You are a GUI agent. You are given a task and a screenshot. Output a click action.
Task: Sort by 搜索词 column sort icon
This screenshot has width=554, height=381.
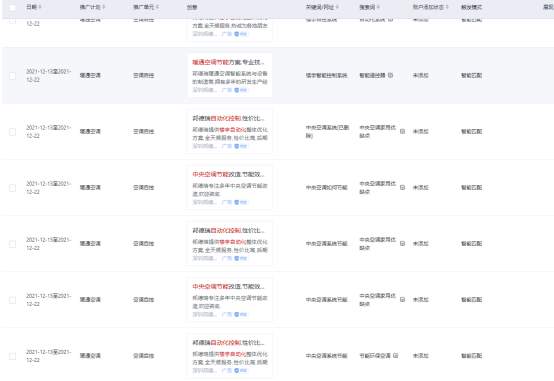pos(378,7)
